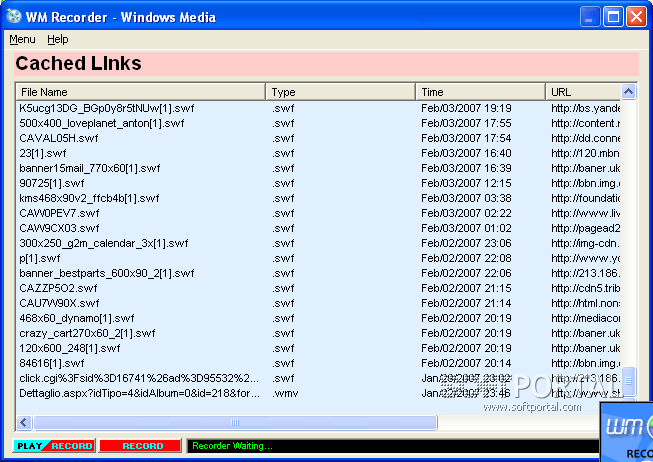653x462 pixels.
Task: Select crazy_cart270x60_2[1].swf entry
Action: pos(87,333)
